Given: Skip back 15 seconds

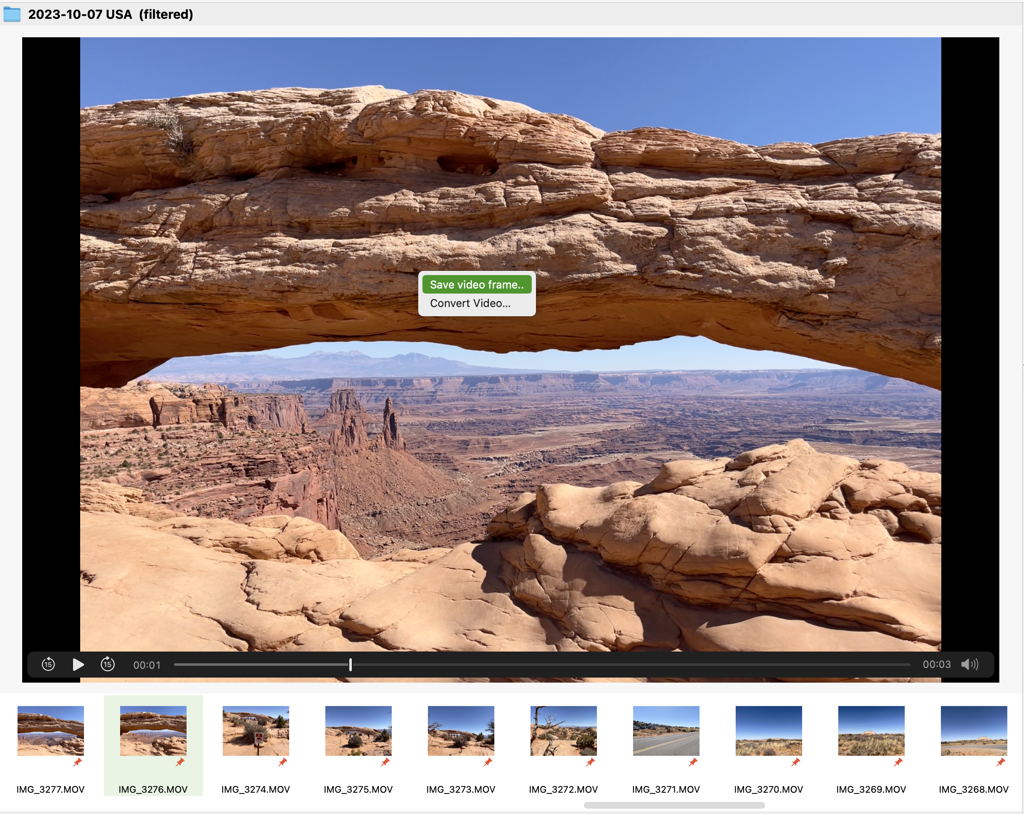Looking at the screenshot, I should (x=48, y=665).
